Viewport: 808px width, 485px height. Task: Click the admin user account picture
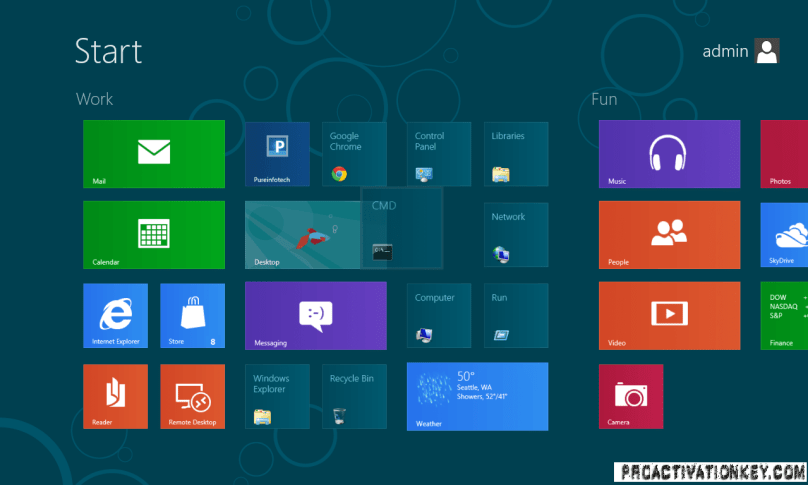click(767, 51)
